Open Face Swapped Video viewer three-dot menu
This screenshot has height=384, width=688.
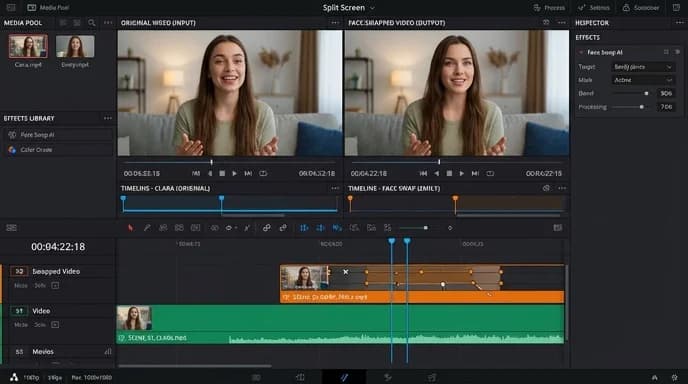(562, 23)
